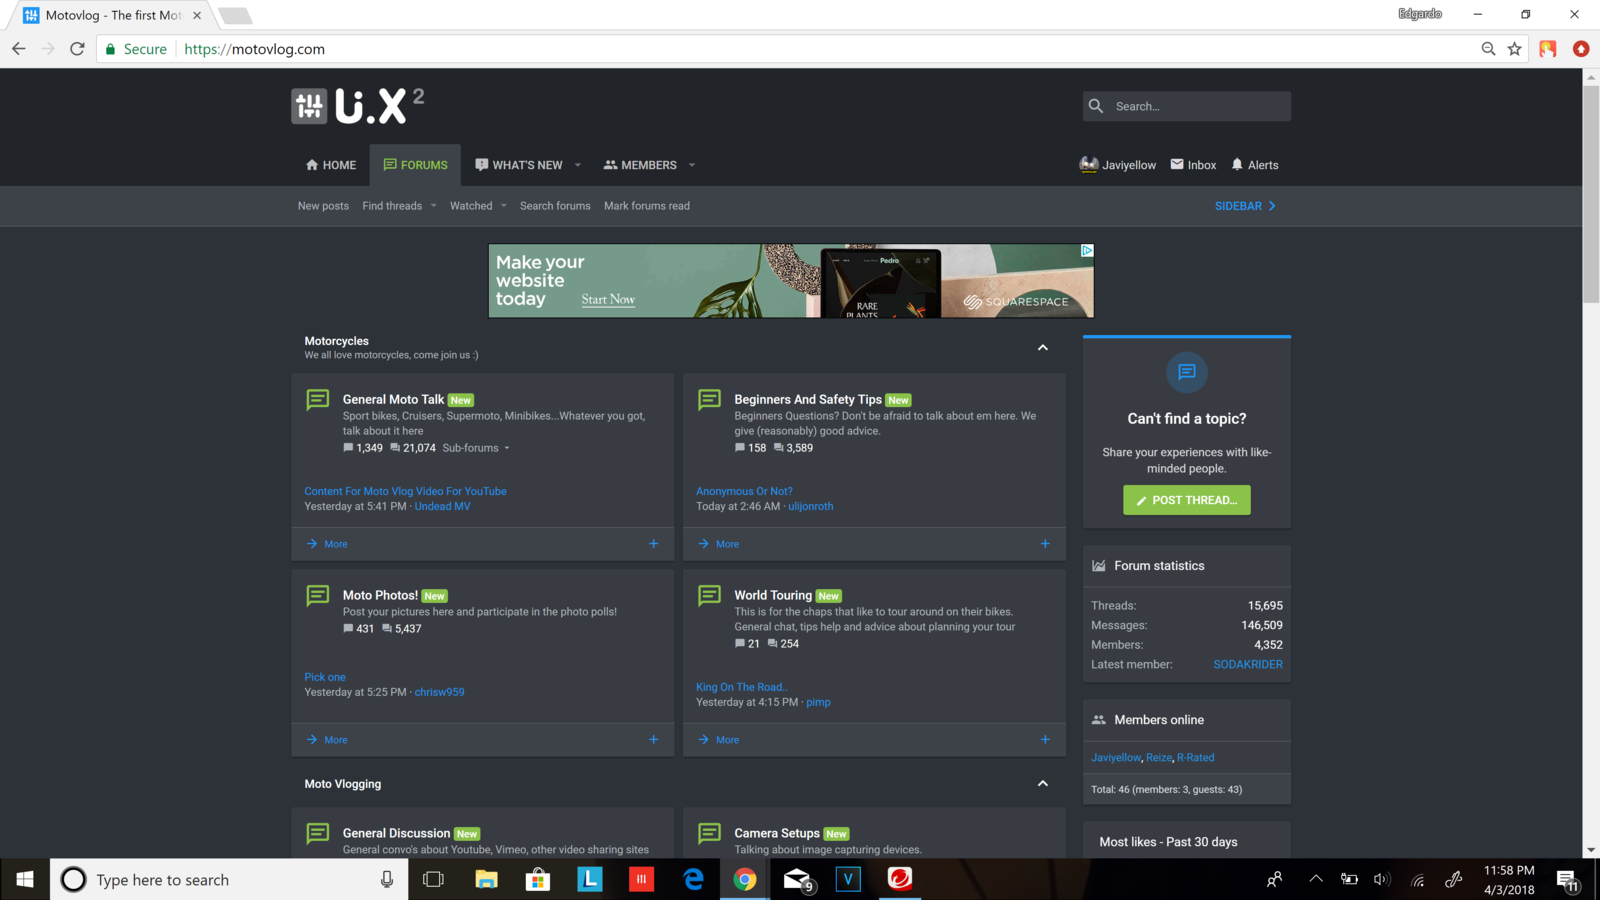The height and width of the screenshot is (900, 1600).
Task: Click the AdChoices icon on the Squarespace ad
Action: click(x=1087, y=251)
